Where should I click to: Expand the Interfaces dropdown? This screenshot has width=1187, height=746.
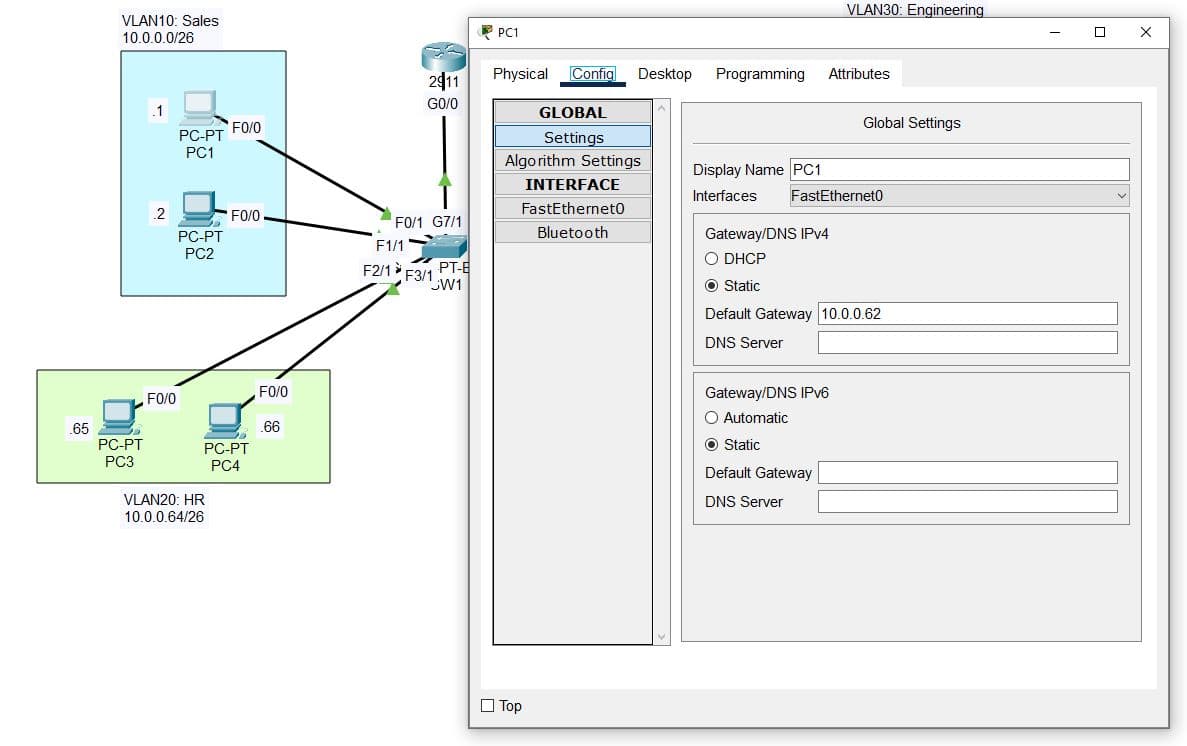pos(959,196)
